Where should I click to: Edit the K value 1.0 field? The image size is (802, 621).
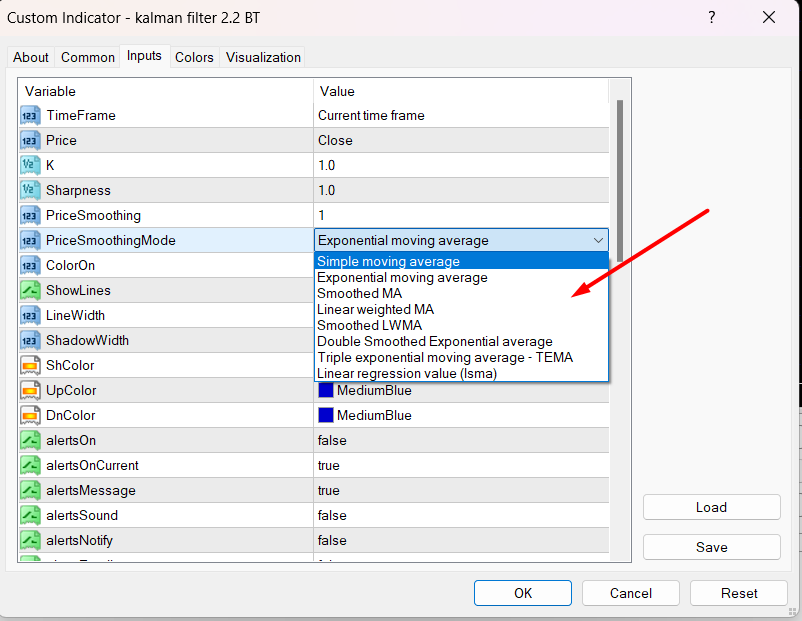[x=461, y=166]
